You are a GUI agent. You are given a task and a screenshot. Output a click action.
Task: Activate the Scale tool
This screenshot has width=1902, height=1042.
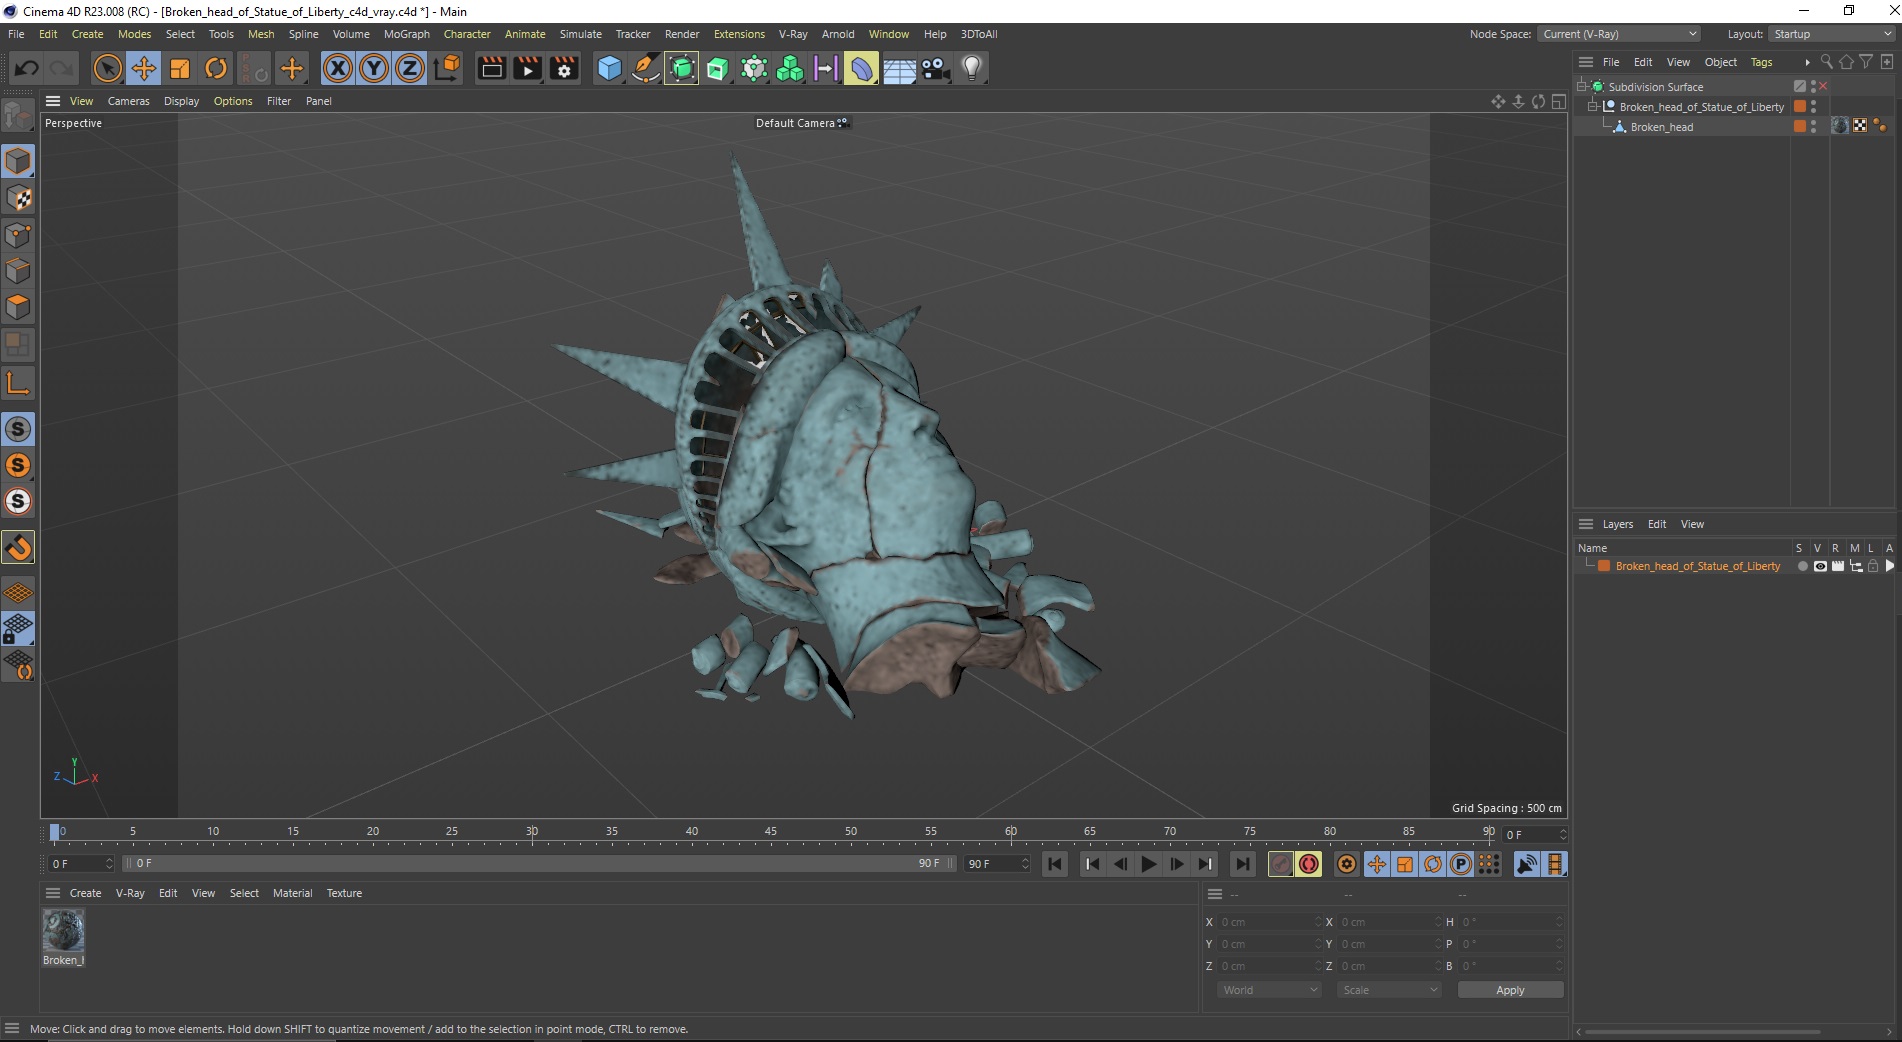coord(180,68)
